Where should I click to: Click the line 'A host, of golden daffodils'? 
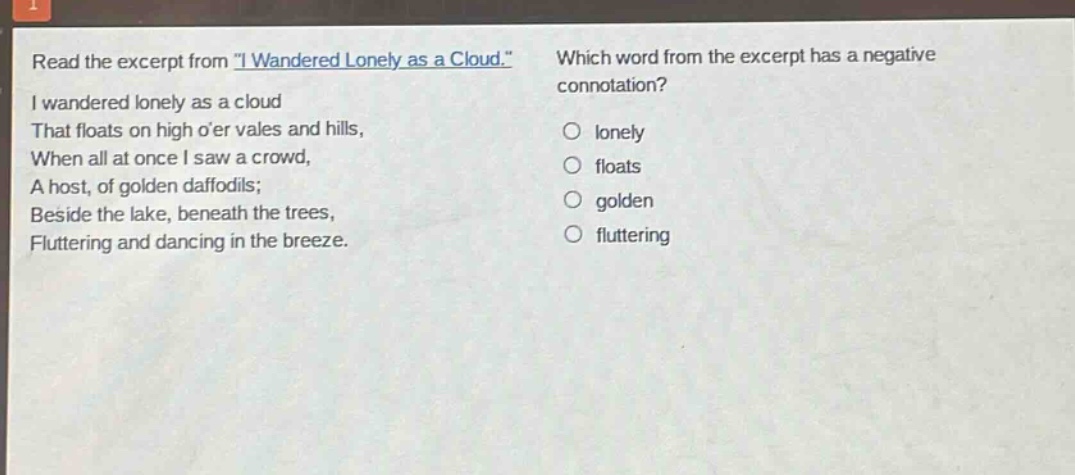145,186
